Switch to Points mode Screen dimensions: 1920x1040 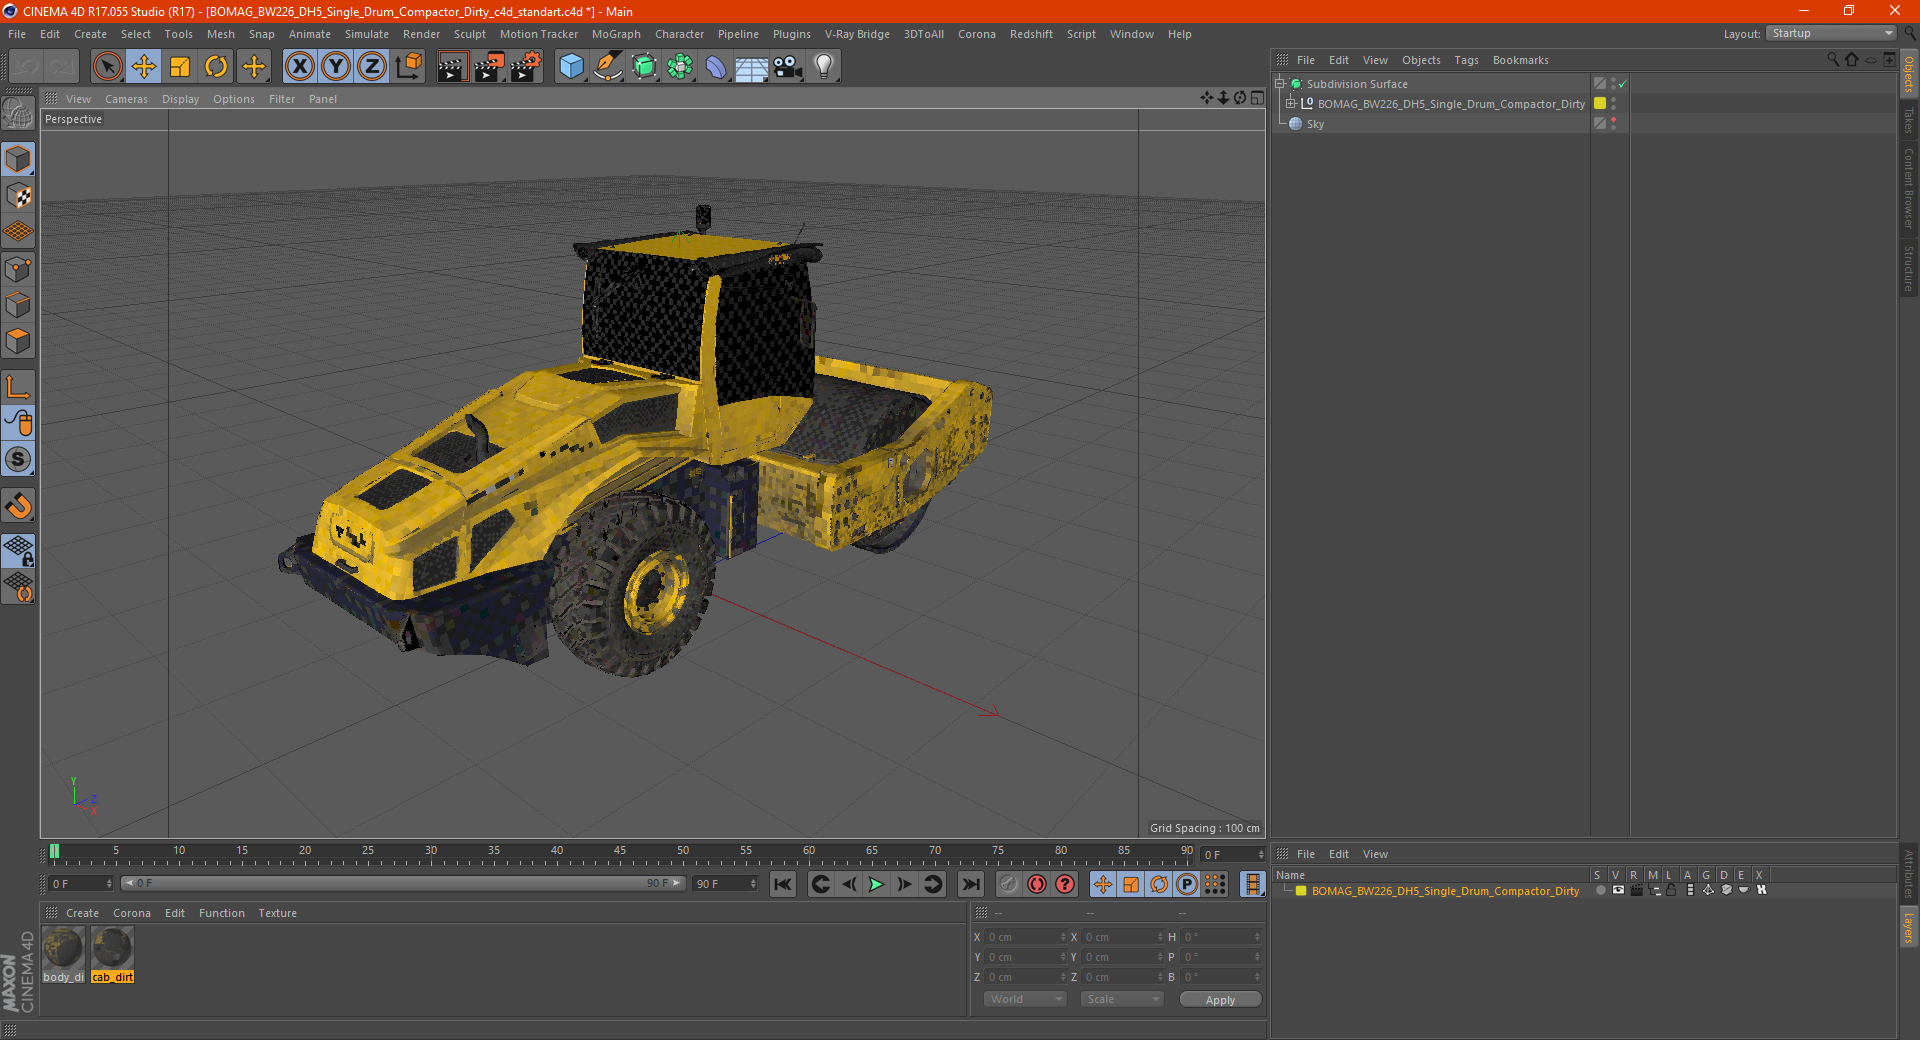pos(18,269)
